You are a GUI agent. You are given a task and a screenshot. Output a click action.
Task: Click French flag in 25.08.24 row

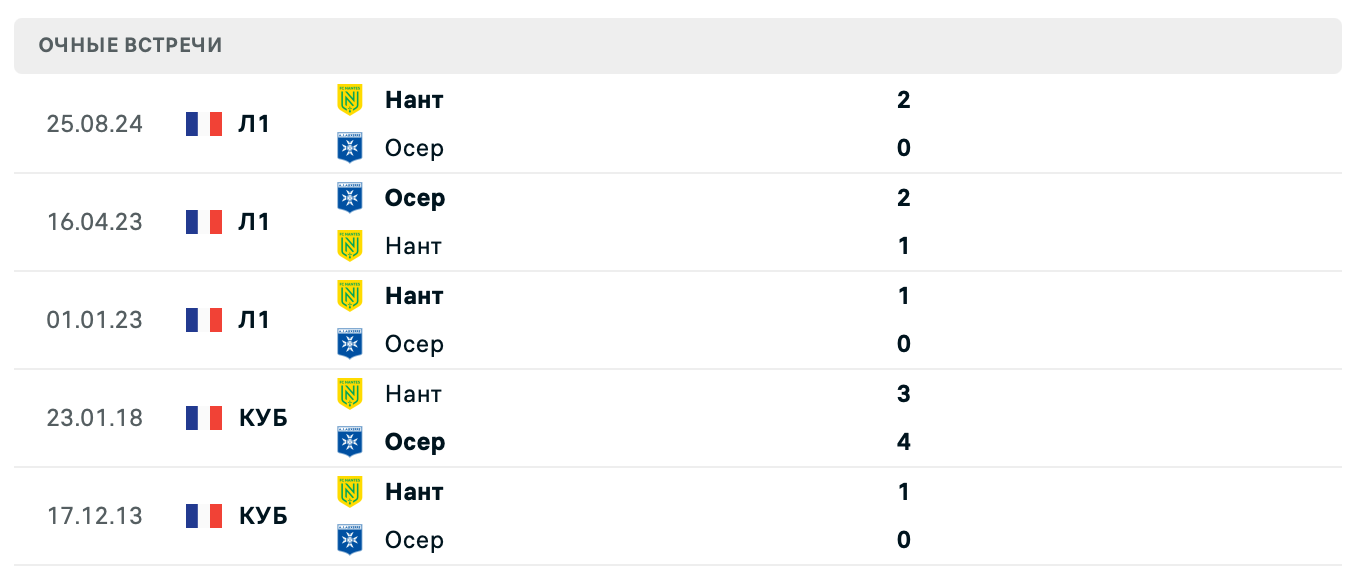[x=204, y=124]
